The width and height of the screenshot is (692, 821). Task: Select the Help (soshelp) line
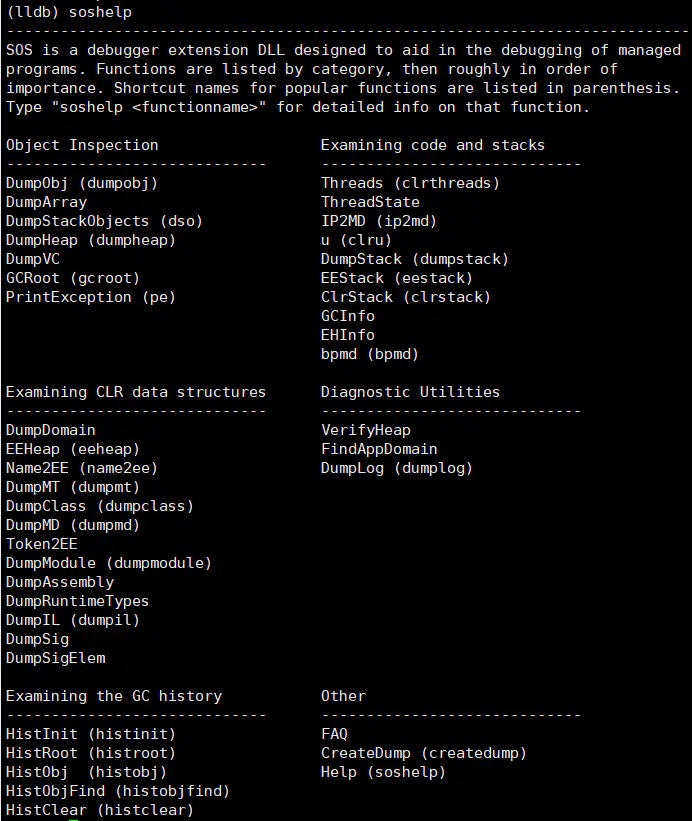click(x=383, y=772)
